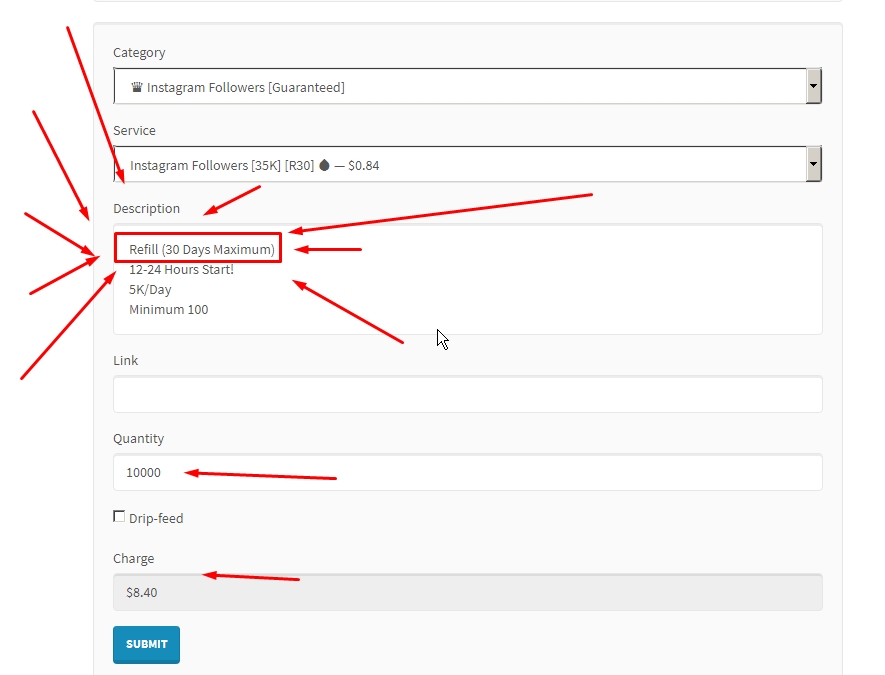Click the Charge label

click(x=133, y=558)
